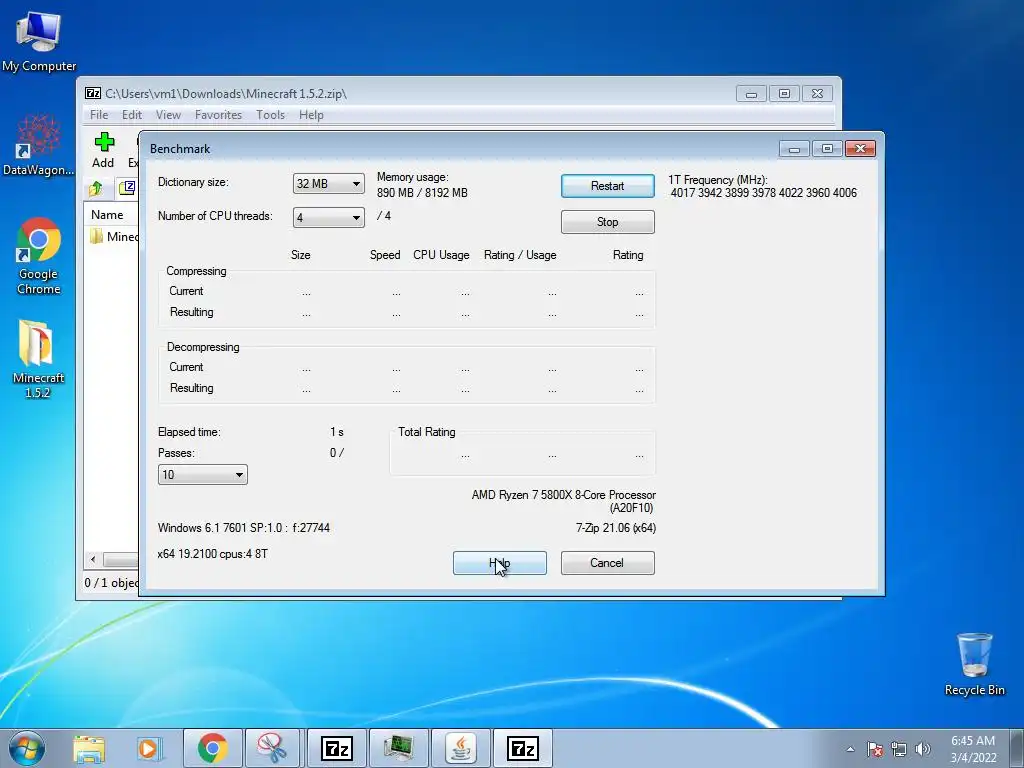Viewport: 1024px width, 768px height.
Task: Click the 'AMD Ryzen 7 5800X 8-Core Processor' text
Action: click(564, 495)
